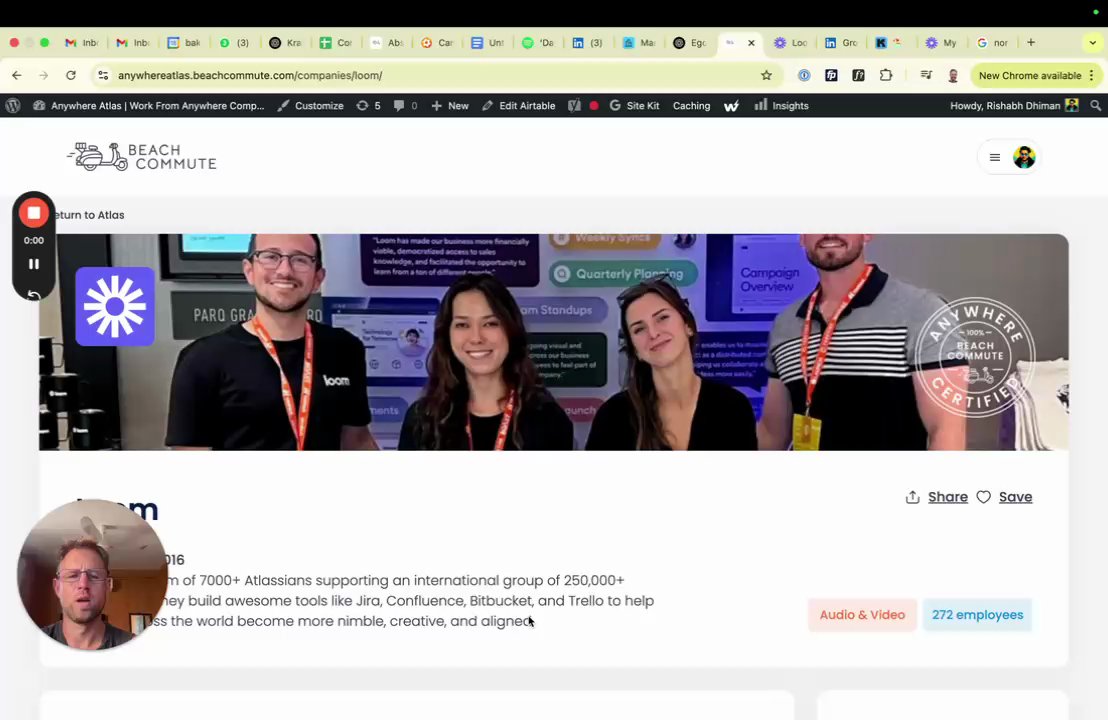
Task: Click the share upload icon
Action: coord(912,497)
